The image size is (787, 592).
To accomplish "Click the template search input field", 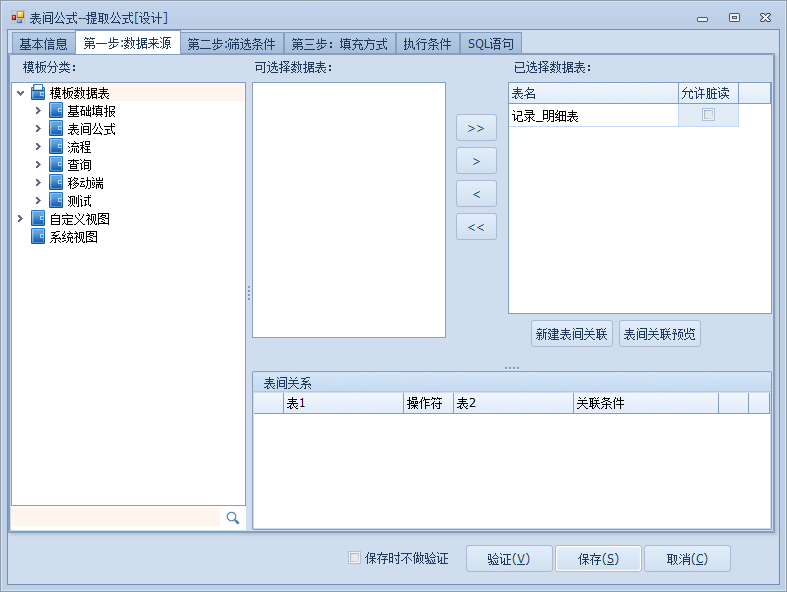I will (x=115, y=517).
